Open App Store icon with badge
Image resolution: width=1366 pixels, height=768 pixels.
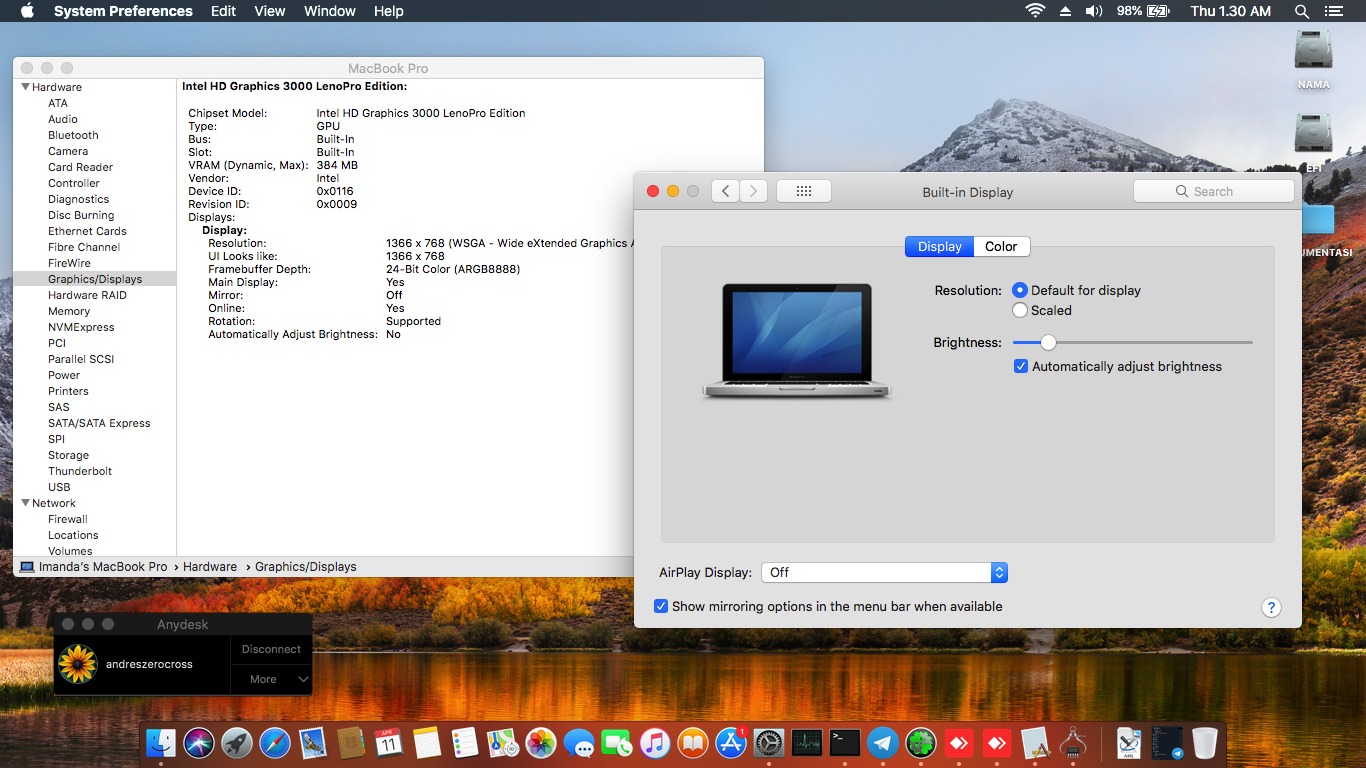[731, 743]
